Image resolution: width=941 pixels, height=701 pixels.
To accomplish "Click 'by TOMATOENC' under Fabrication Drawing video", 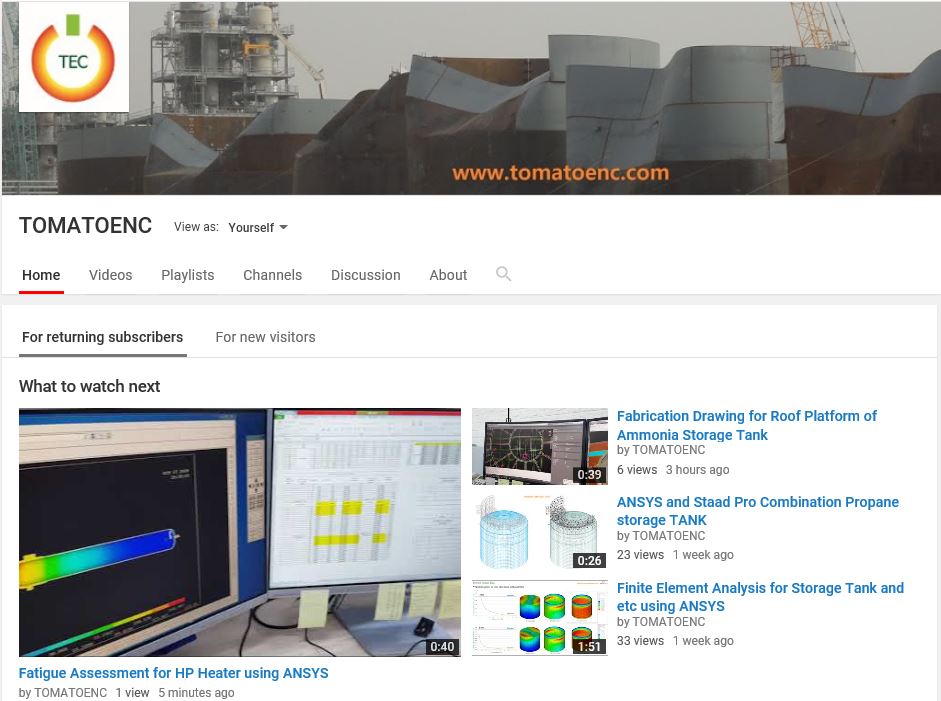I will coord(661,450).
